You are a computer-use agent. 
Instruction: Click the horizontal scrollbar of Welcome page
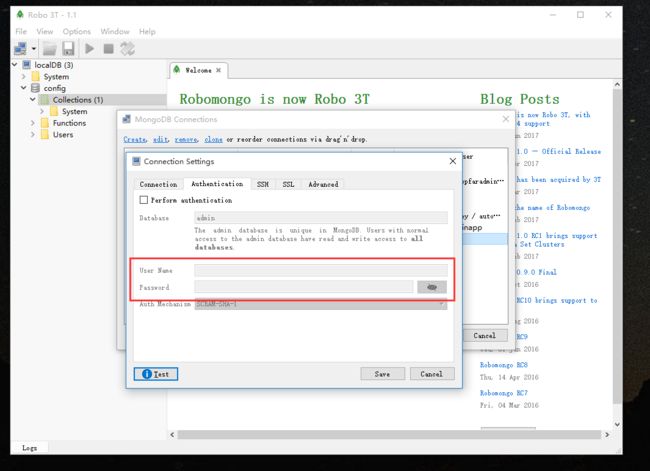[x=389, y=435]
